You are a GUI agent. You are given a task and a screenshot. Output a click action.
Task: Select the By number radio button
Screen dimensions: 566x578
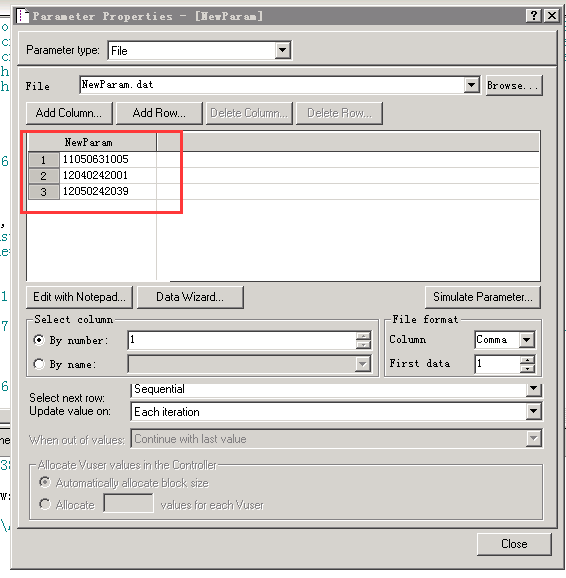coord(39,340)
